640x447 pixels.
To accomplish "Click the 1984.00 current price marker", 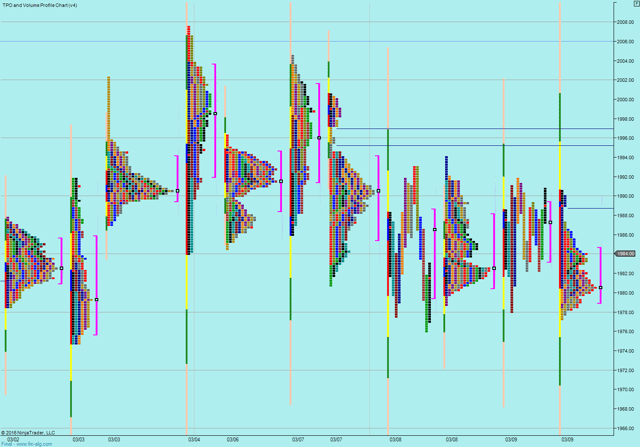I will point(626,253).
